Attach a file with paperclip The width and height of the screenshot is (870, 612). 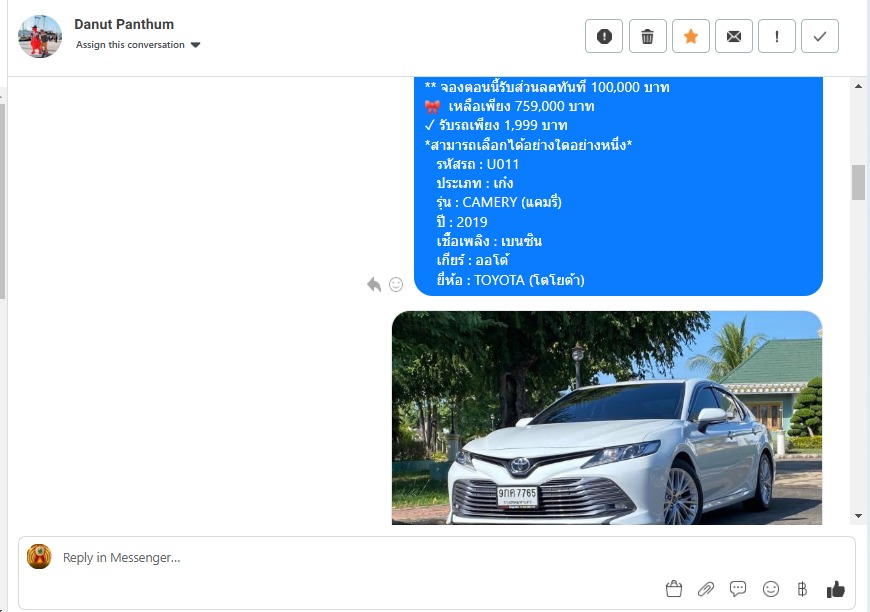click(x=706, y=589)
